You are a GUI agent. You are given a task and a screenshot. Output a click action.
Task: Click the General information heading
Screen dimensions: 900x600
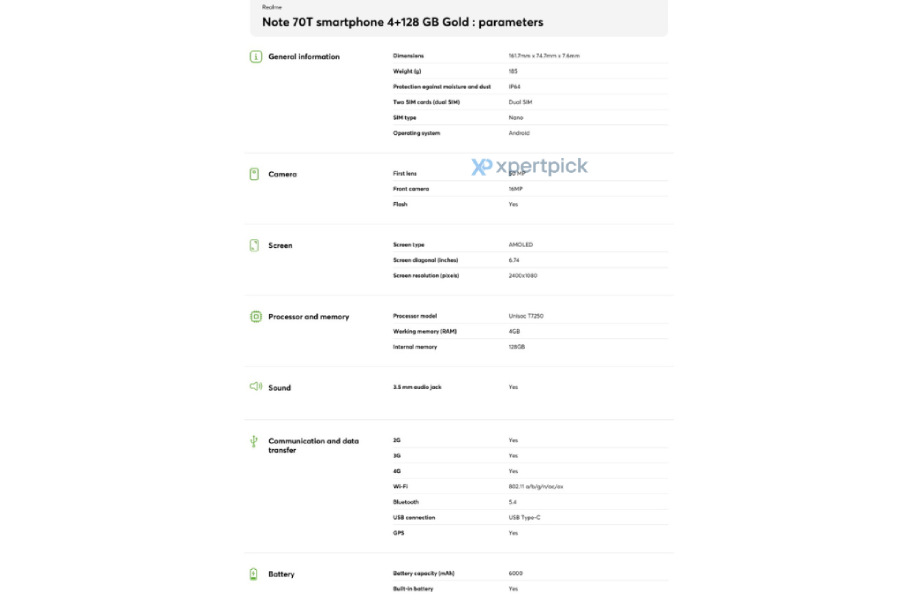tap(304, 57)
